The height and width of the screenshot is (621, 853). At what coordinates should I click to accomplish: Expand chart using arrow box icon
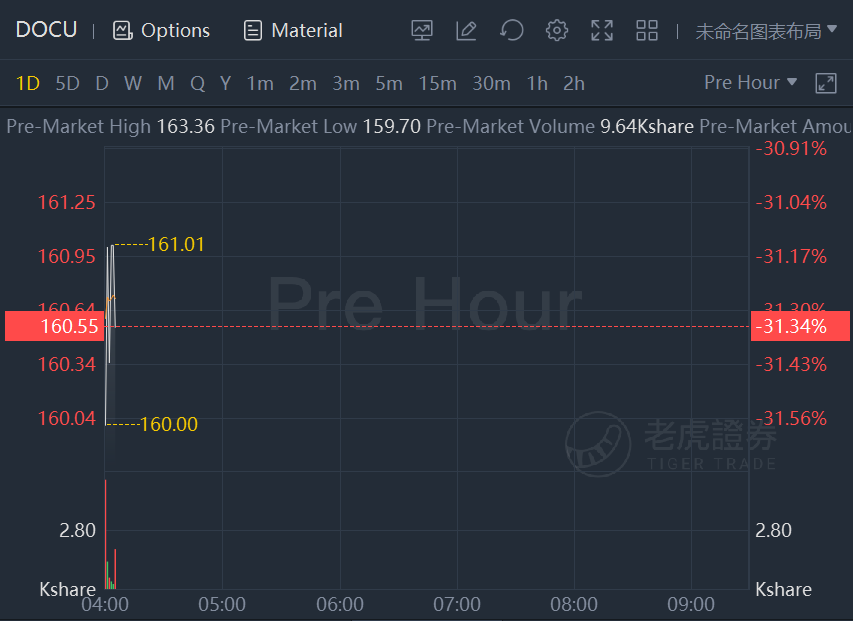tap(825, 84)
